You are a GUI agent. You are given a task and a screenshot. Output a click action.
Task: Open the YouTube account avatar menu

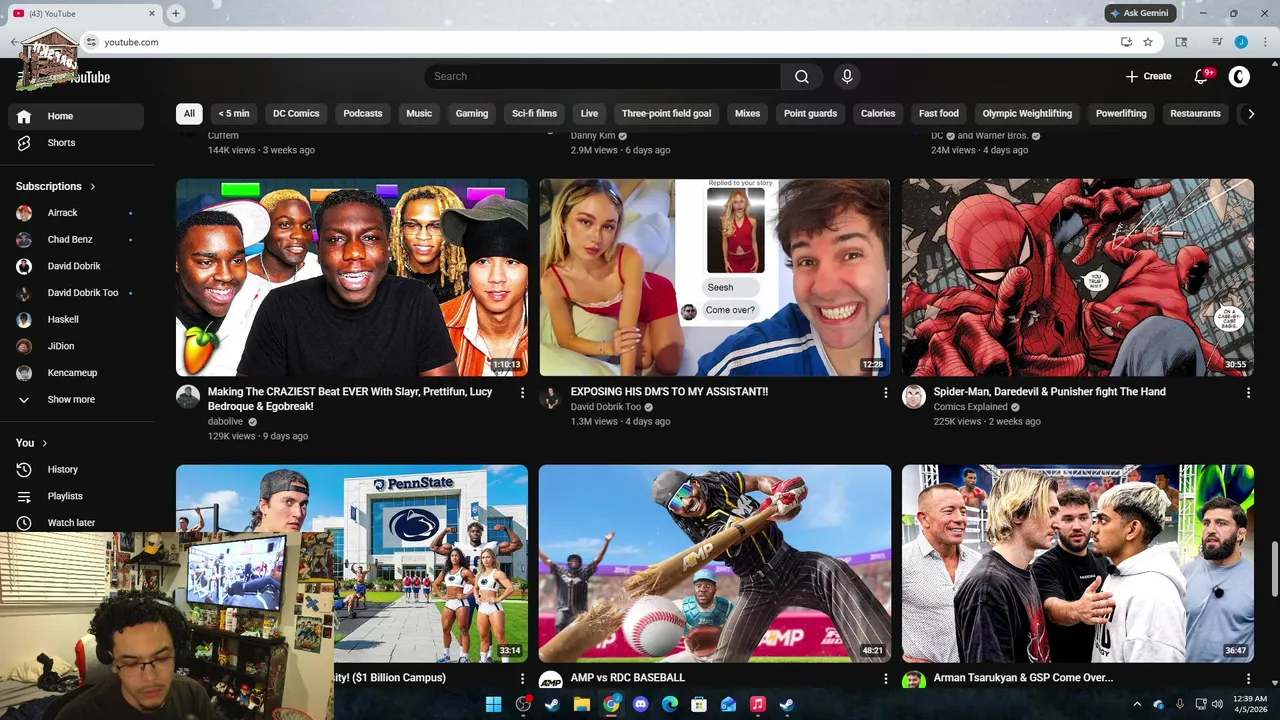point(1239,77)
